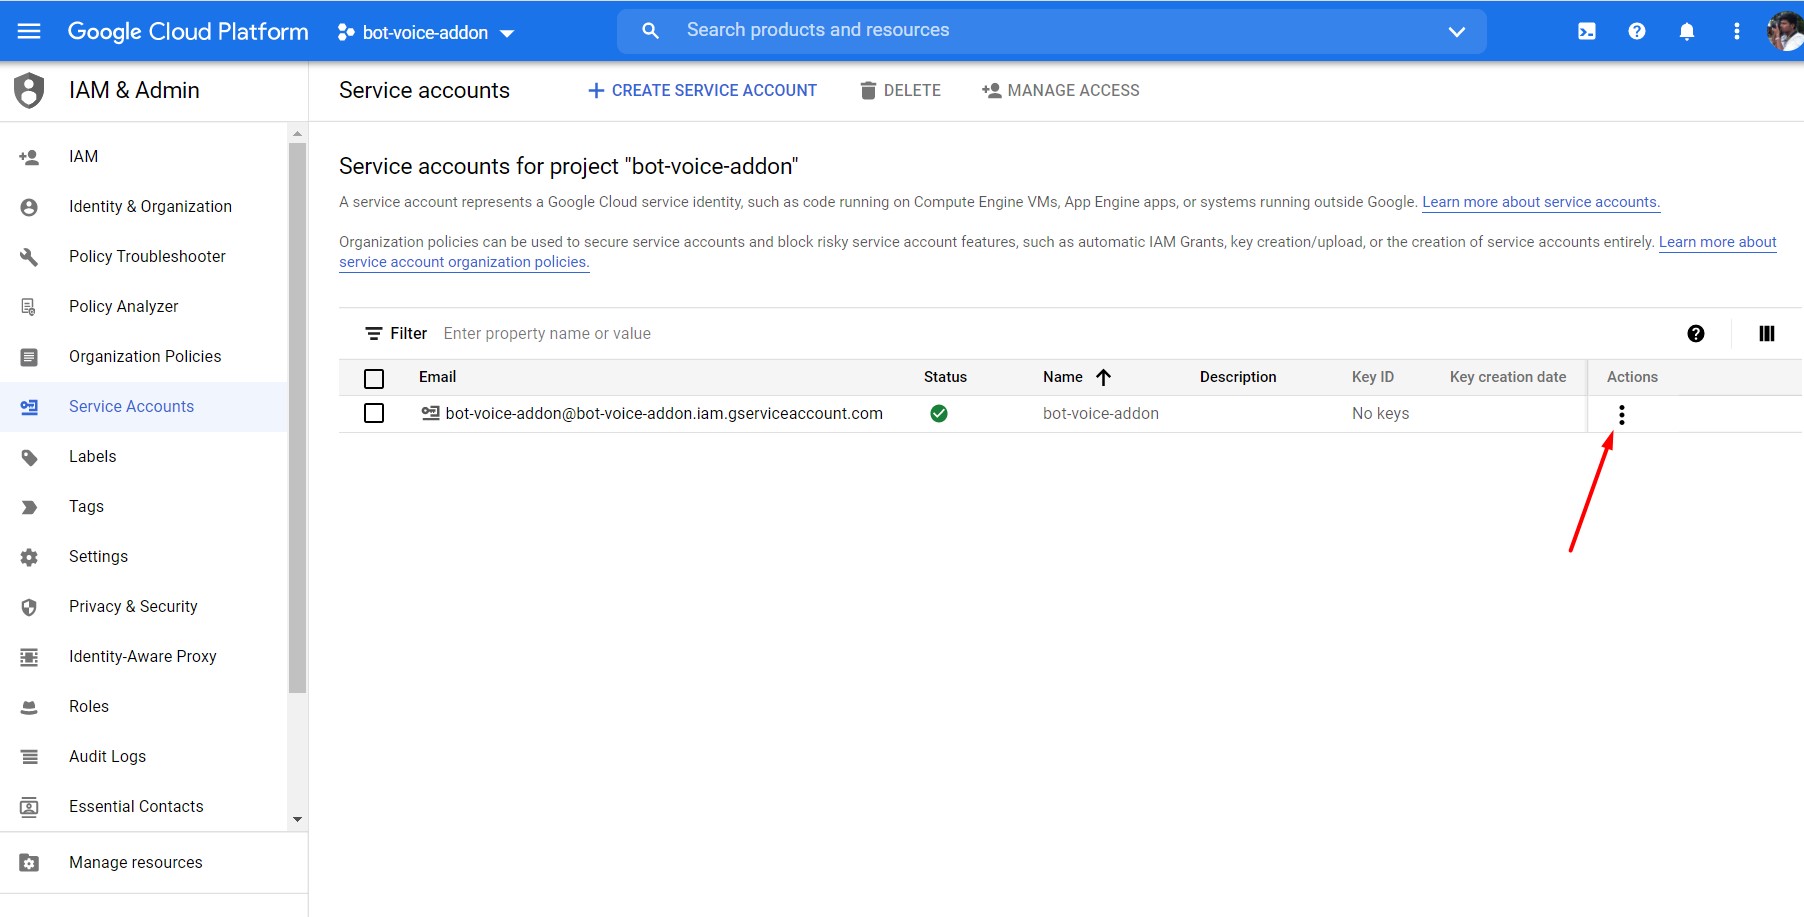
Task: Open Learn more about service accounts link
Action: [1540, 202]
